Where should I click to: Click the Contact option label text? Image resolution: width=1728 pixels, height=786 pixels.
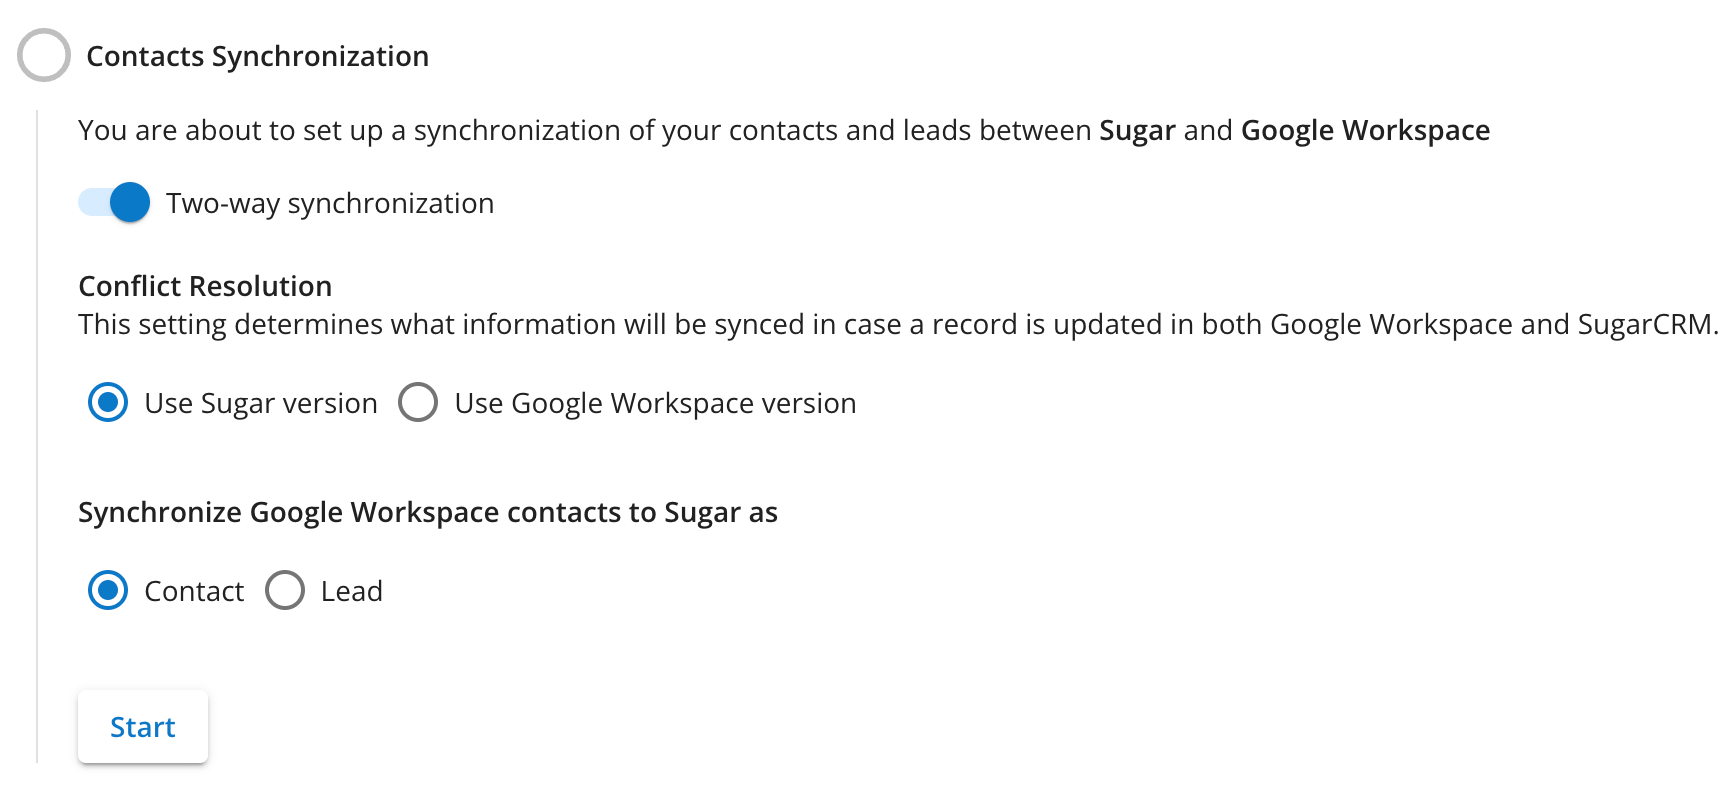[194, 591]
